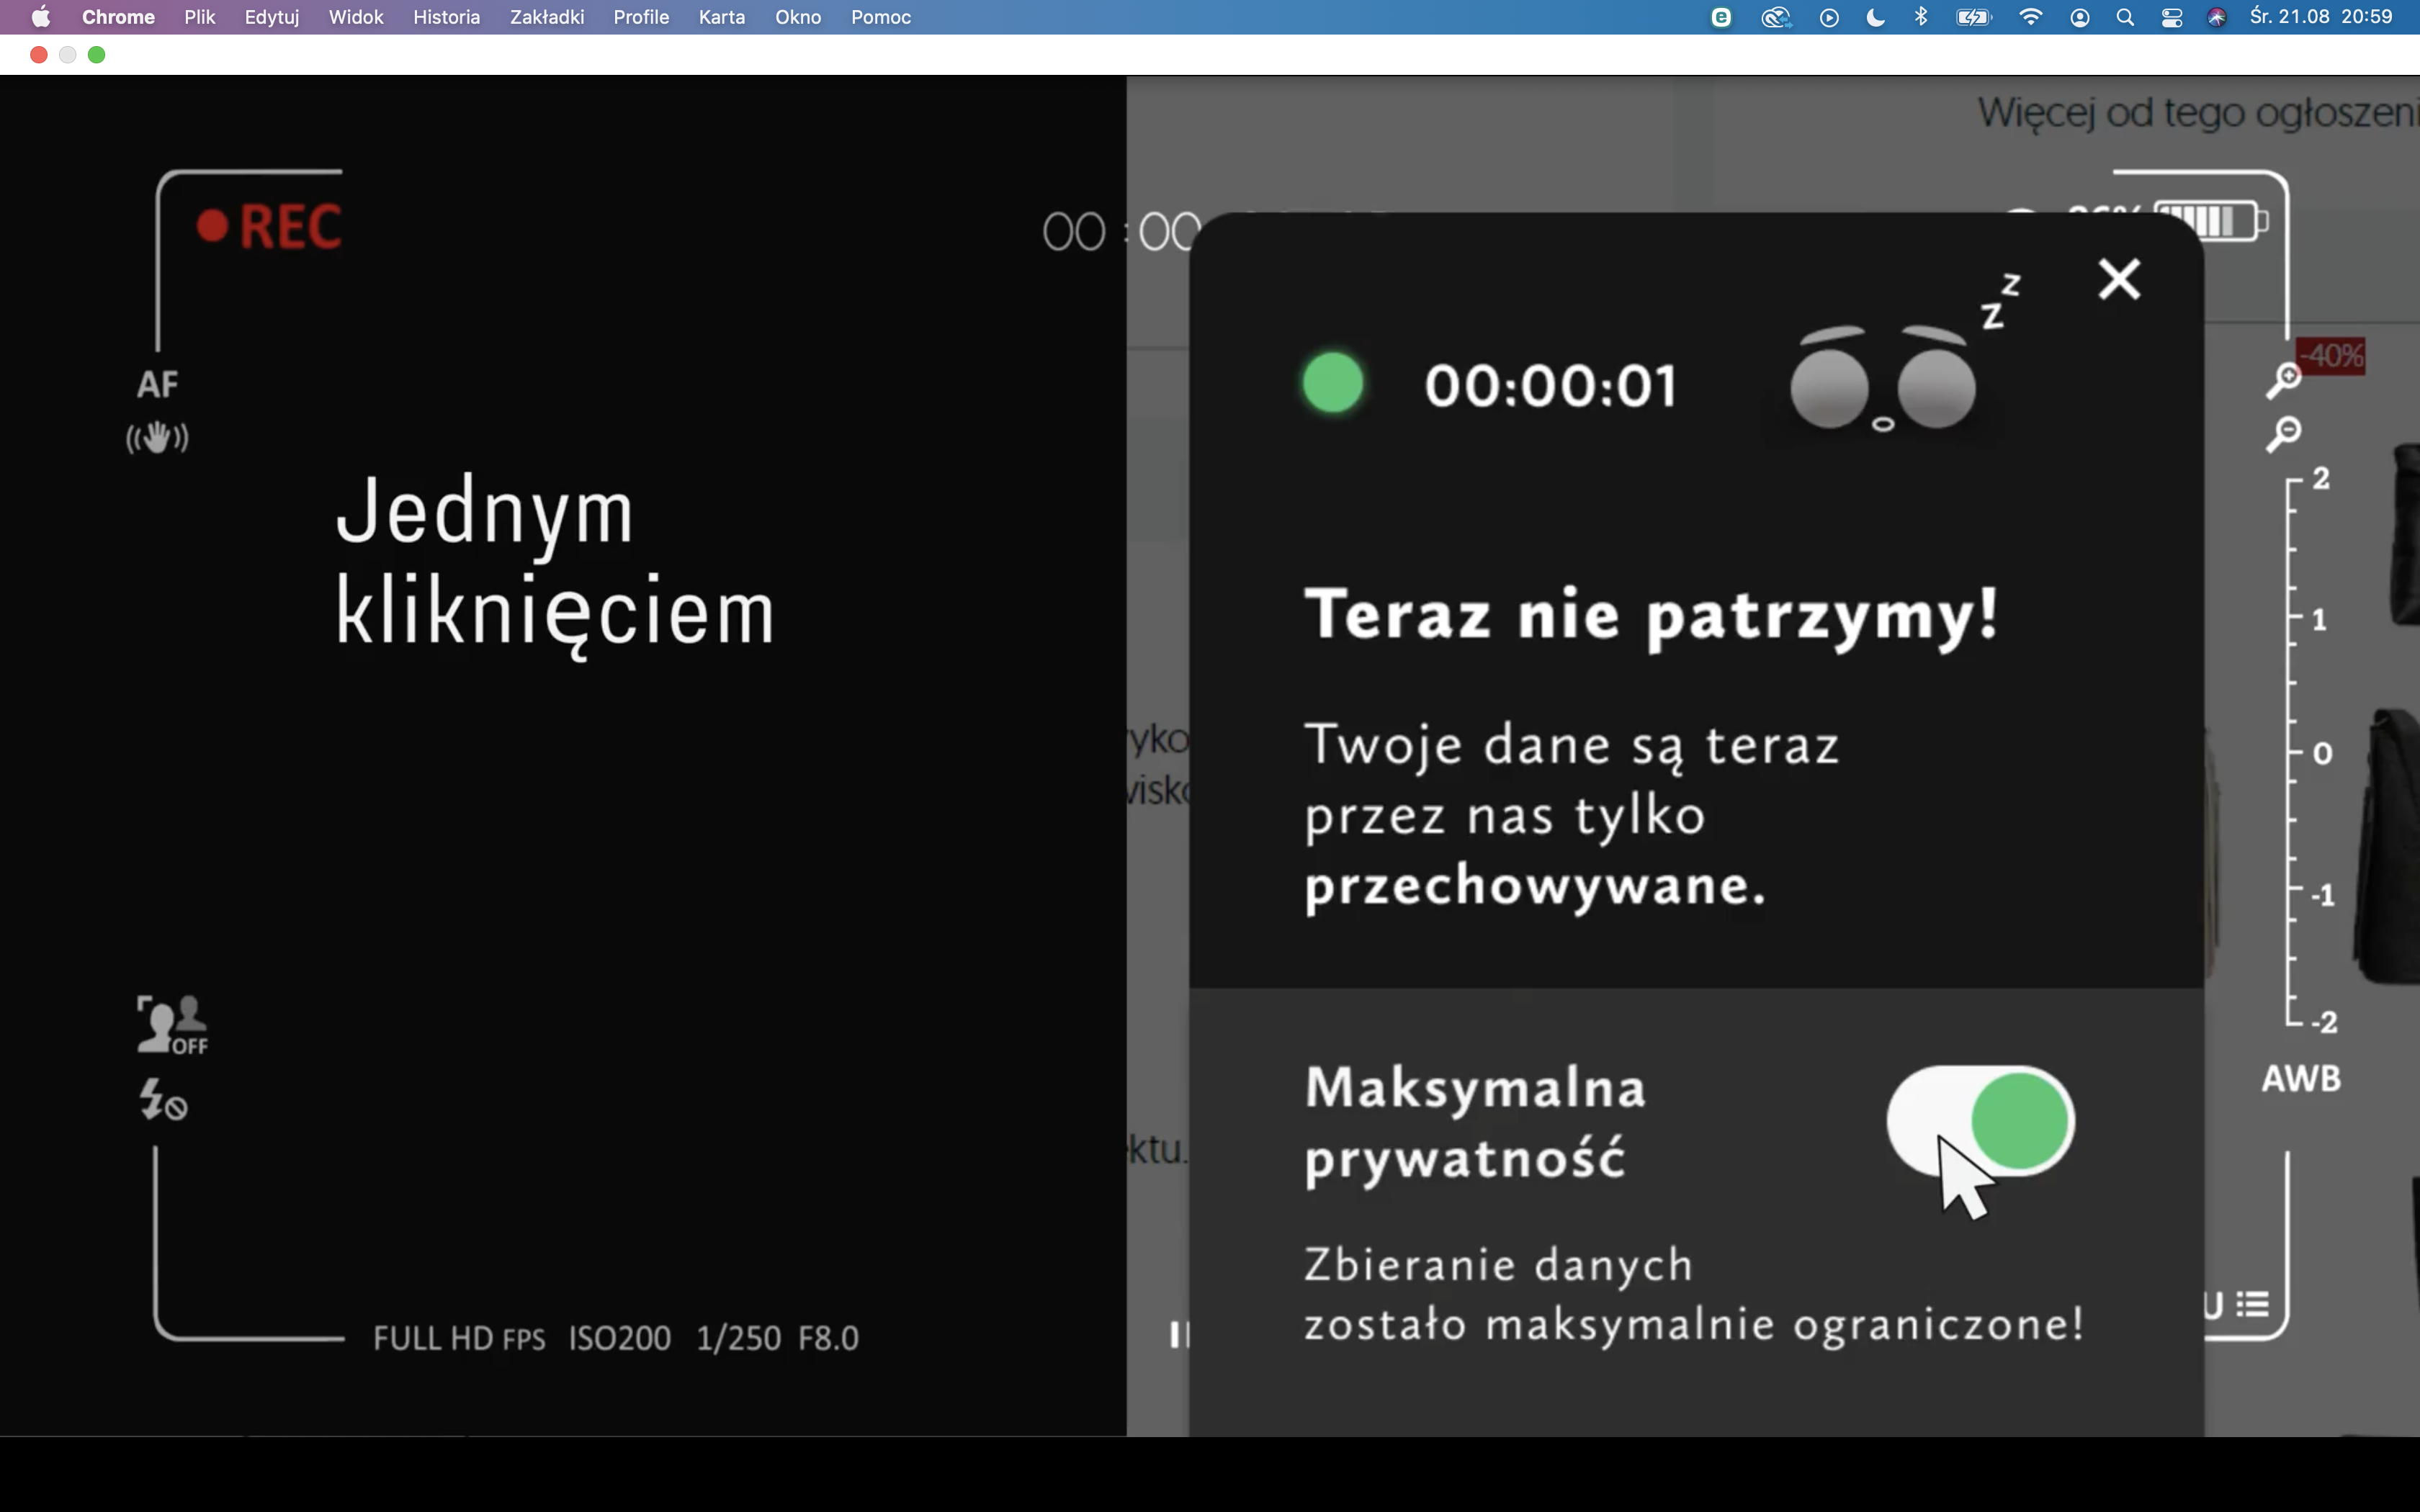
Task: Open the Plik menu
Action: click(x=200, y=17)
